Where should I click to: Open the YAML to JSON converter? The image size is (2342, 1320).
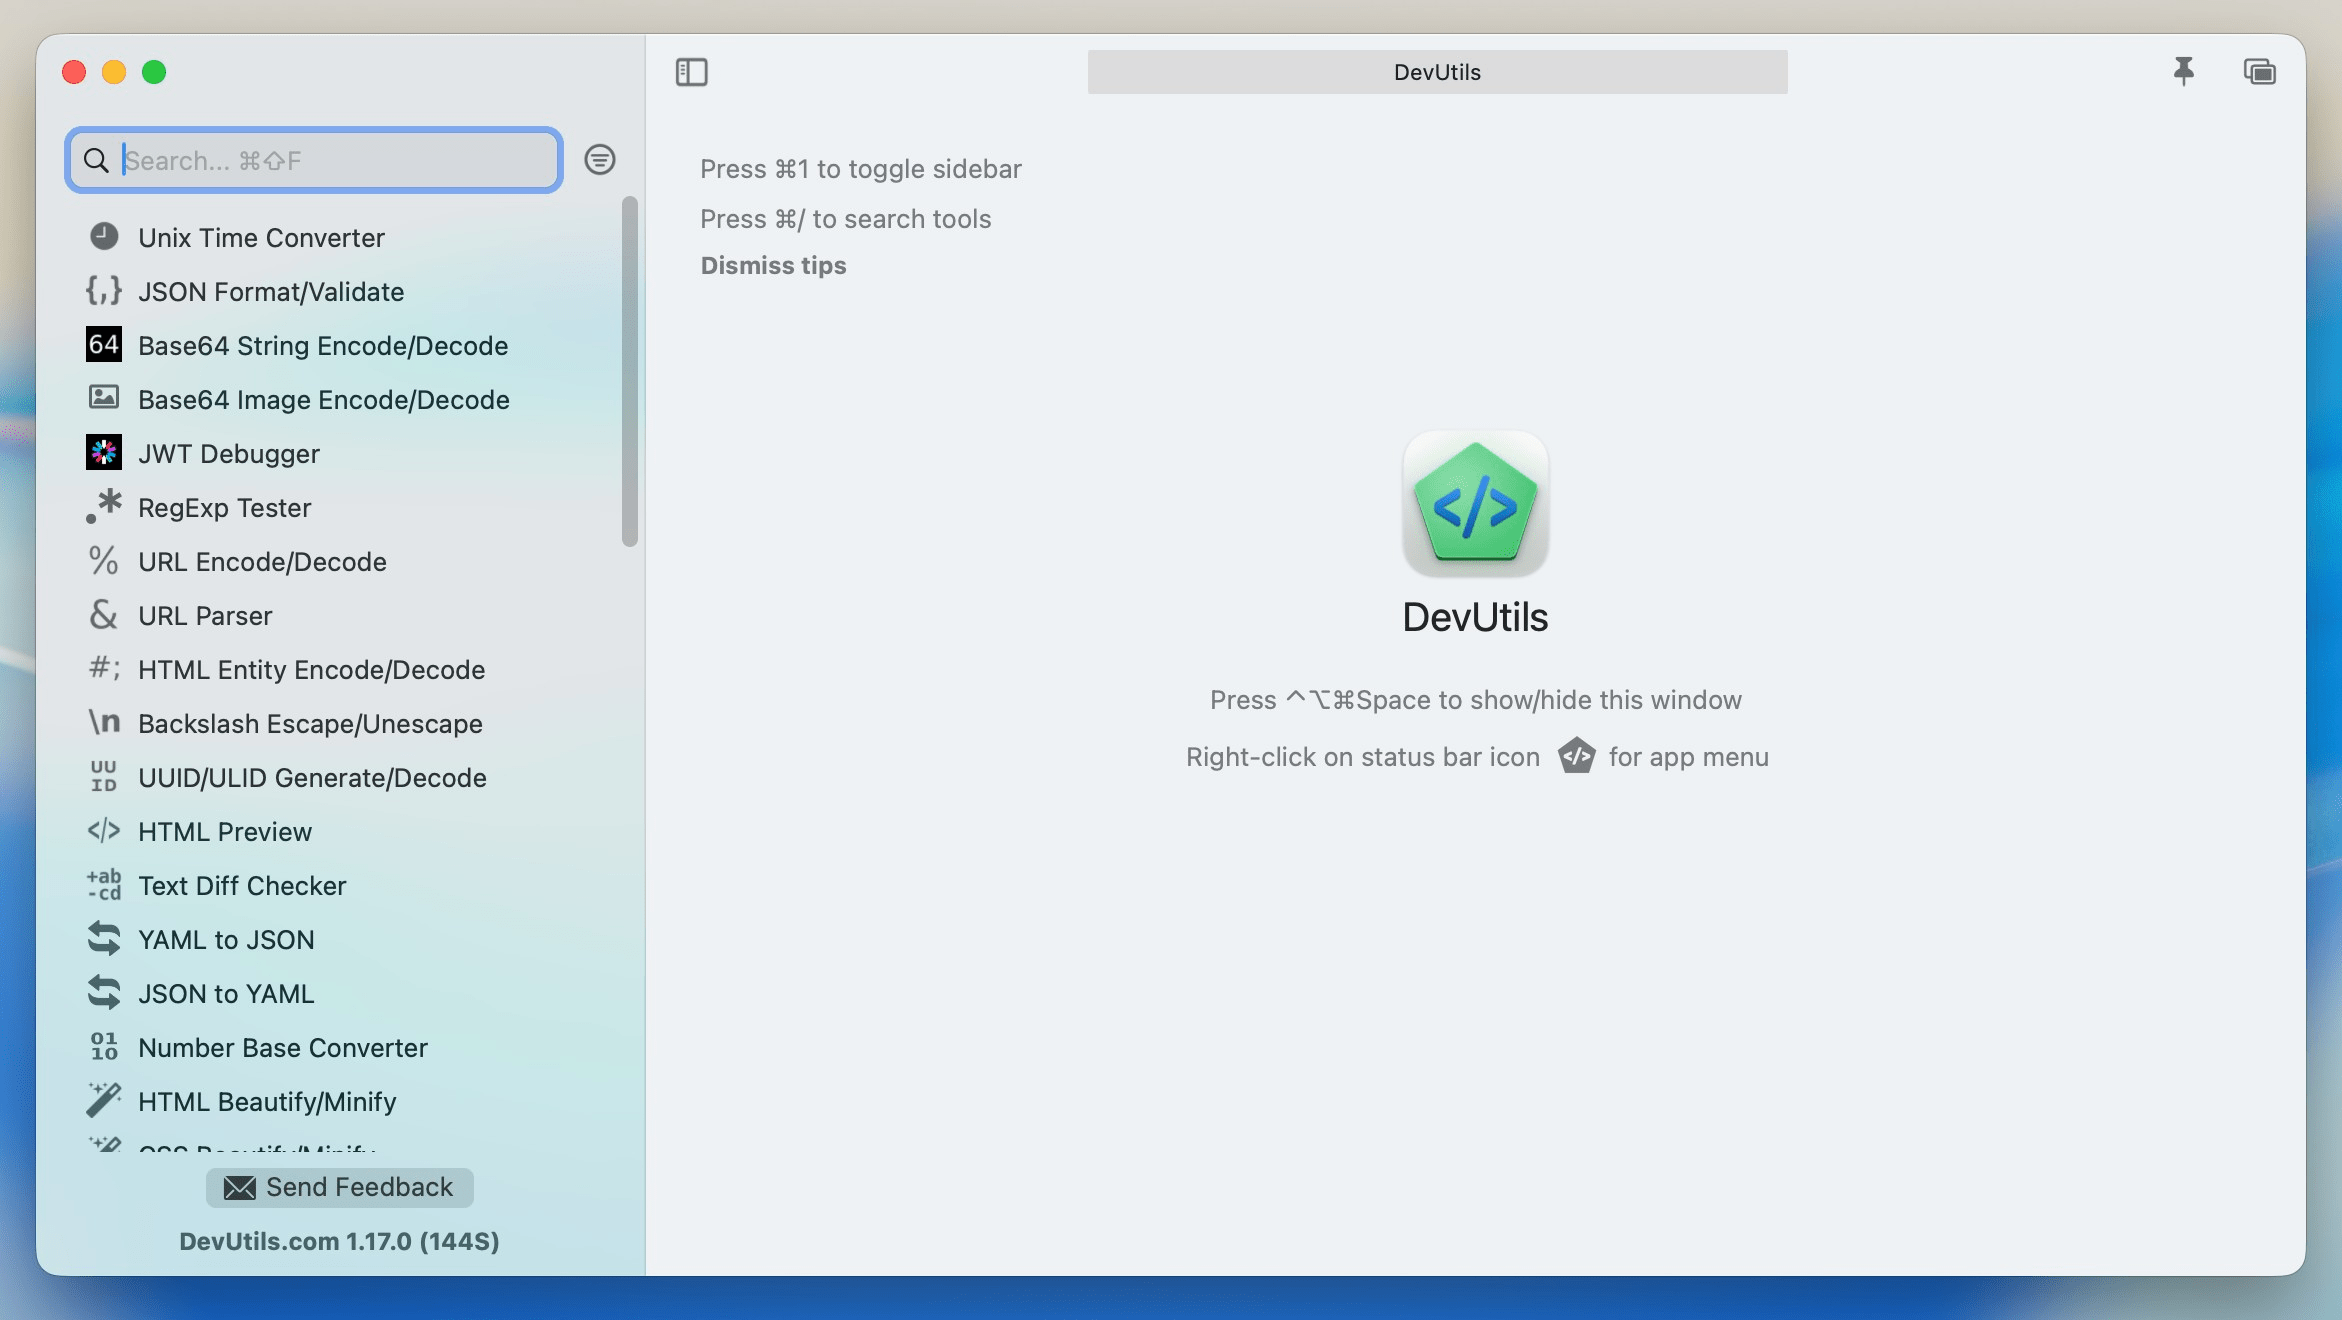225,939
